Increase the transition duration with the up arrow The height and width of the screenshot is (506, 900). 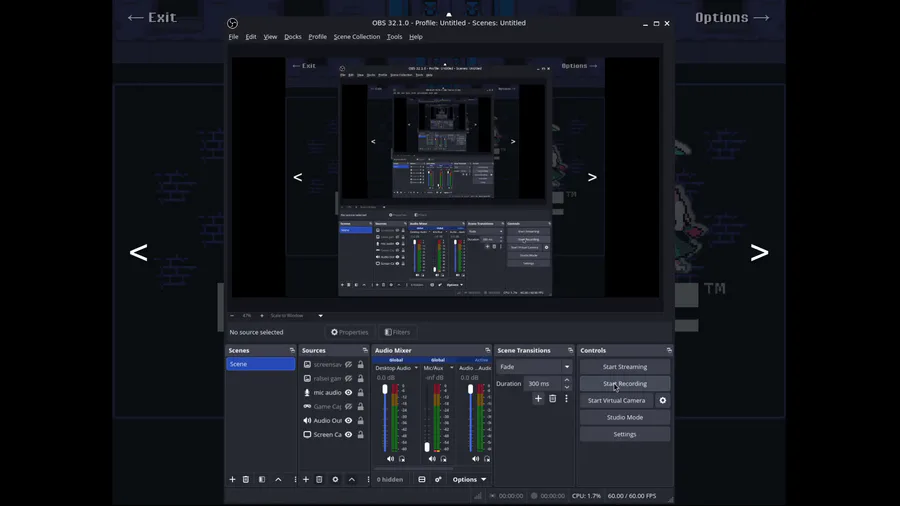567,380
